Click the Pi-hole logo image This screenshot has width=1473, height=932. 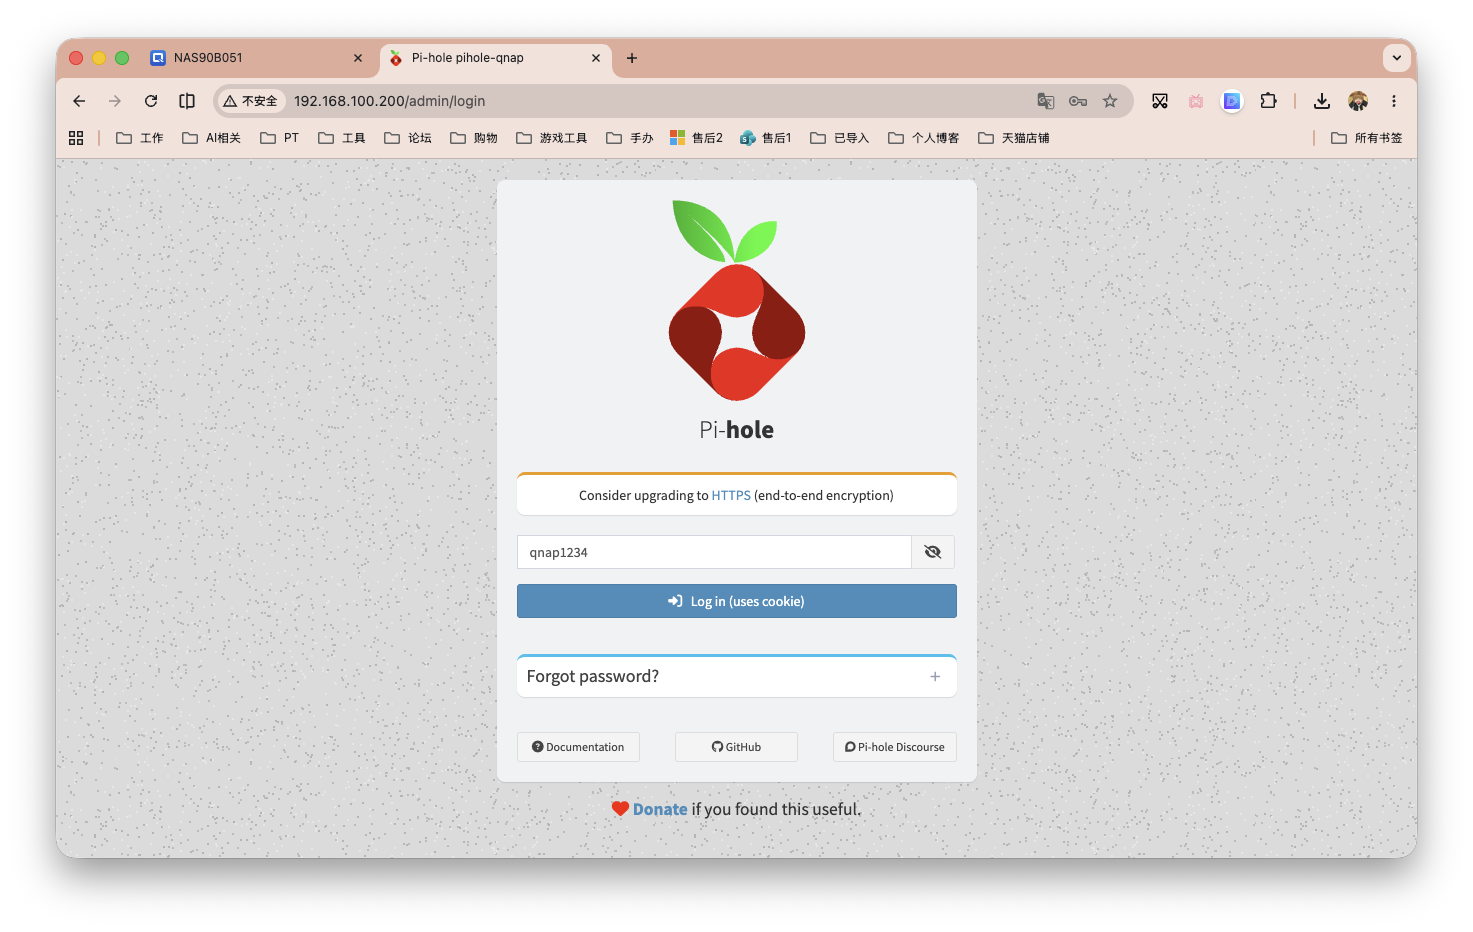click(737, 300)
